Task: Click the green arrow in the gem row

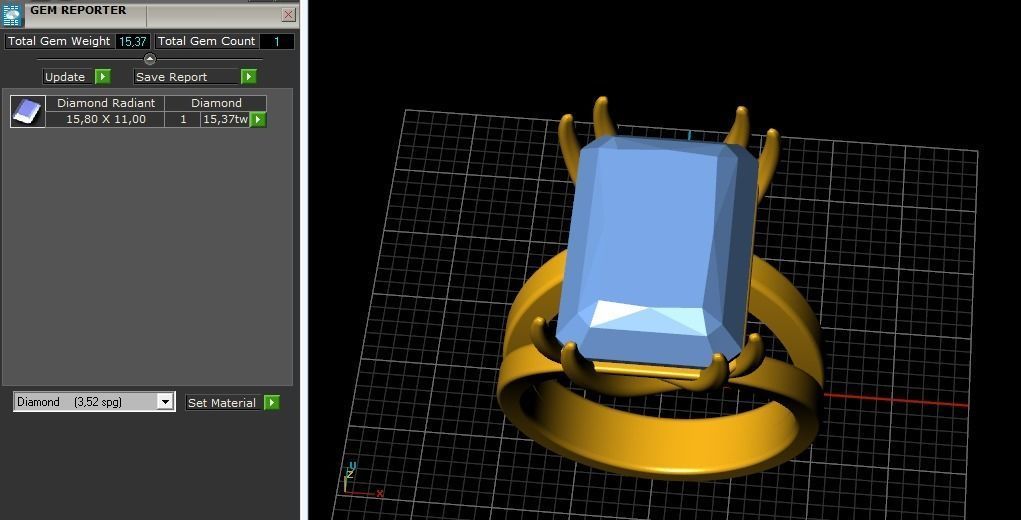Action: 258,120
